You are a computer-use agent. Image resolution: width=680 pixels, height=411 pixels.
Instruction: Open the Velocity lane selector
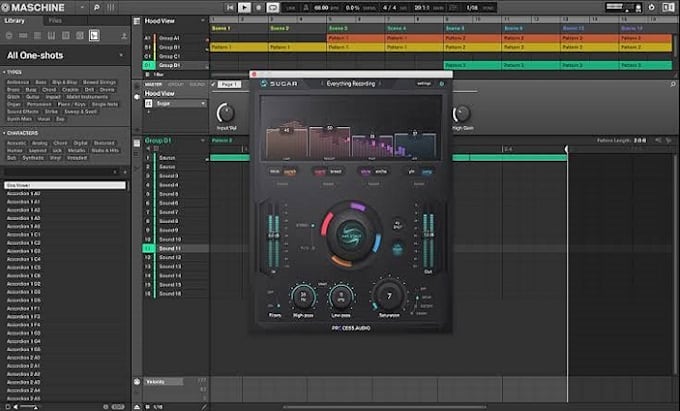[164, 382]
